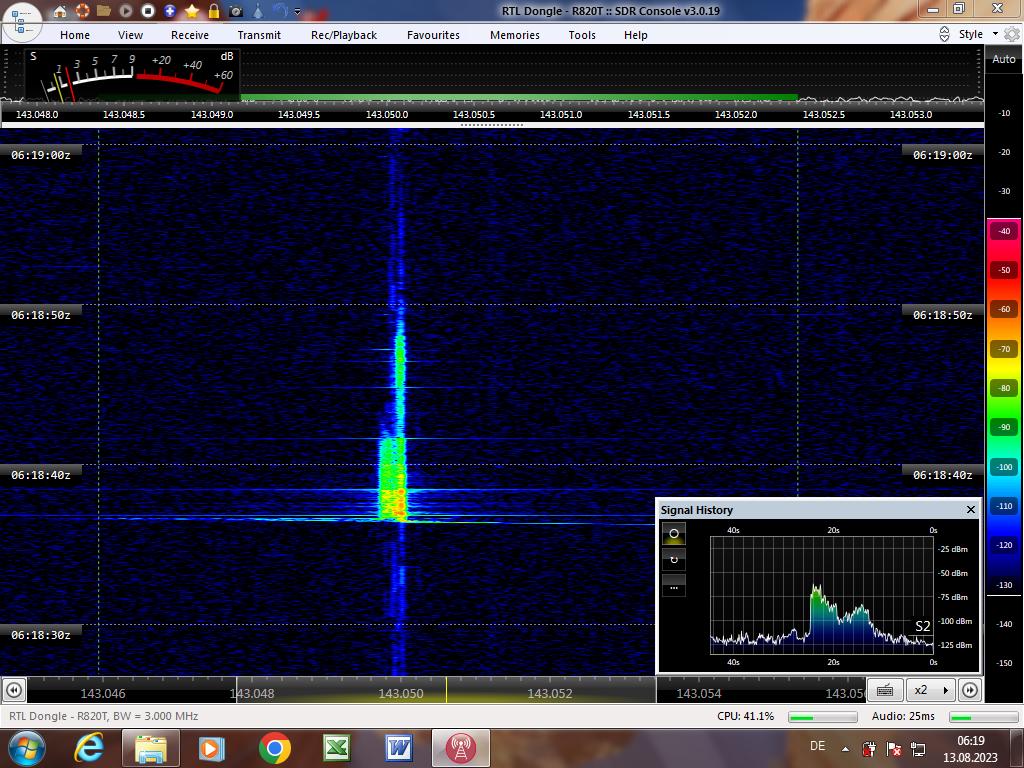The height and width of the screenshot is (768, 1024).
Task: Click the rewind button on tuning bar
Action: (x=14, y=690)
